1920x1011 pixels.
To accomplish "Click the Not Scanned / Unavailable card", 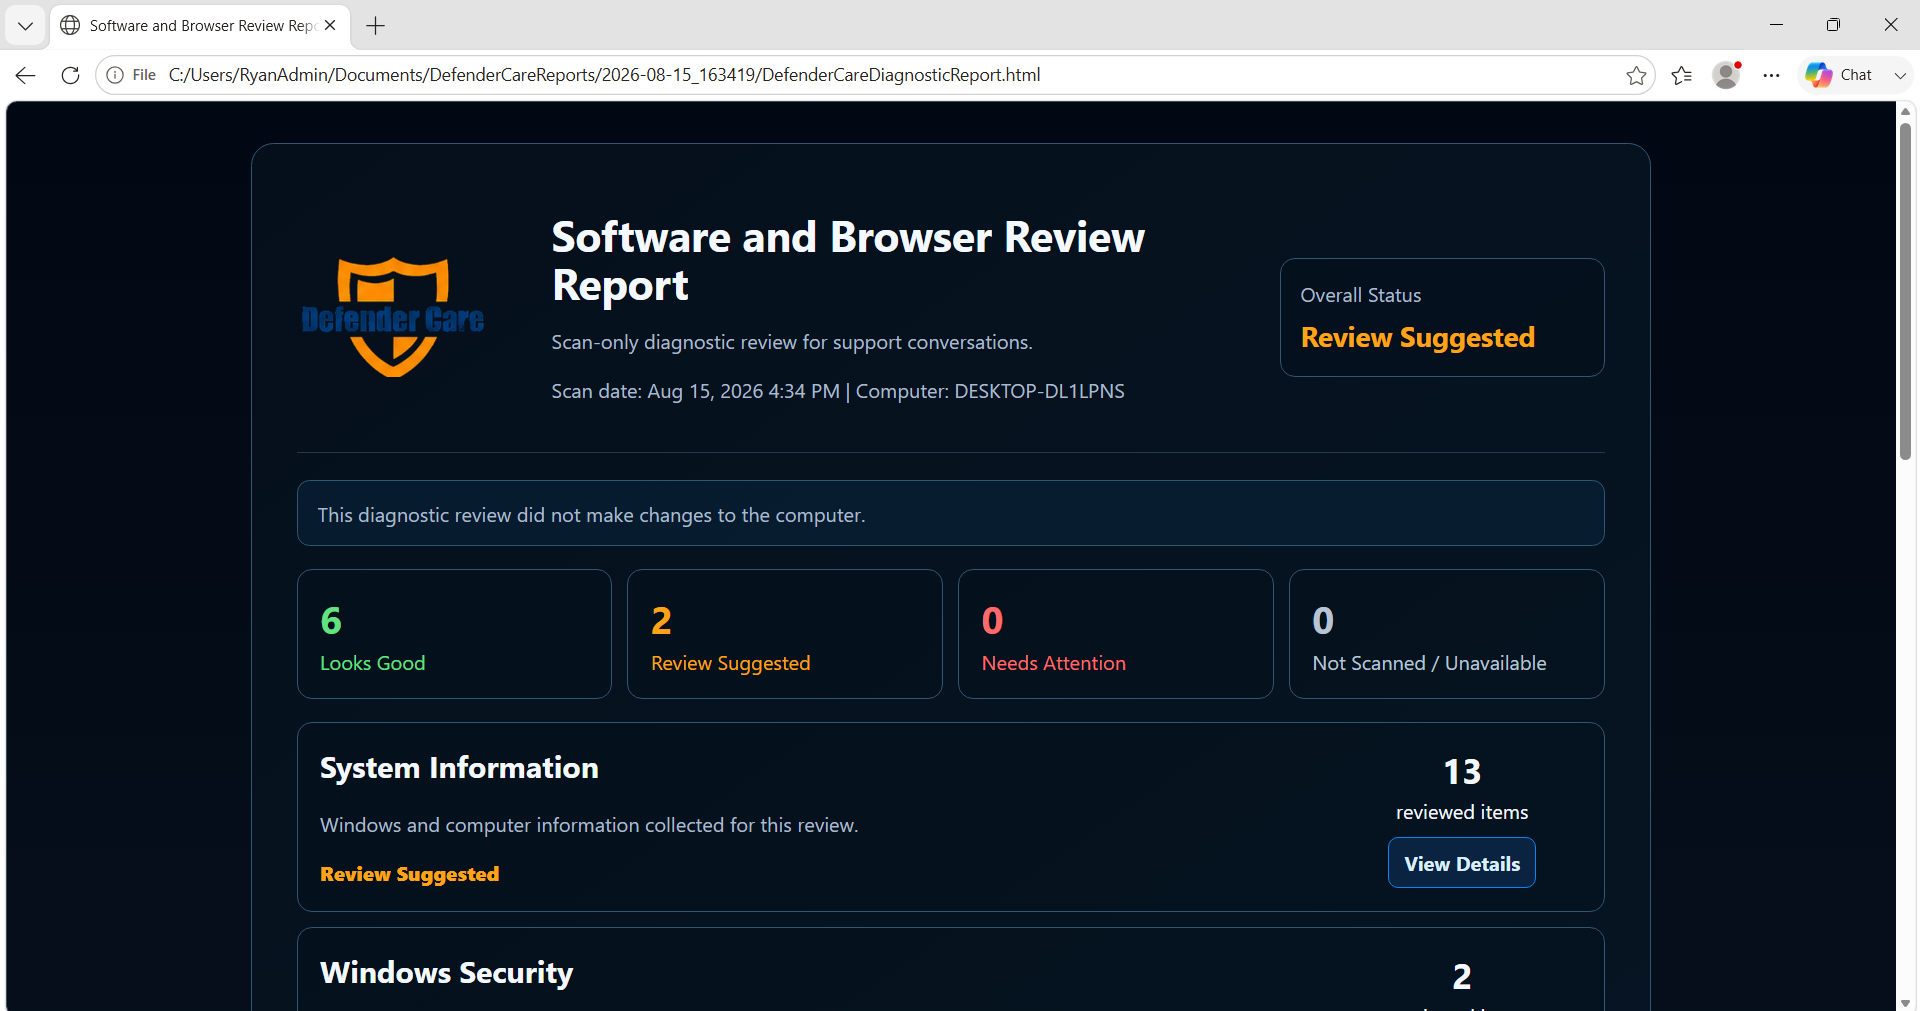I will click(1447, 634).
